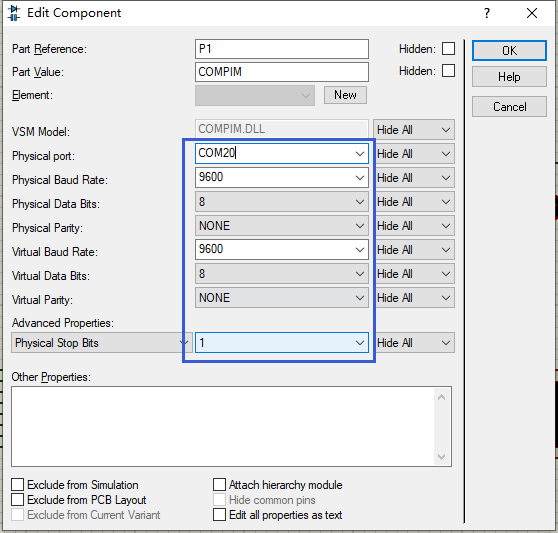Focus the Part Value field
This screenshot has height=533, width=558.
tap(281, 72)
